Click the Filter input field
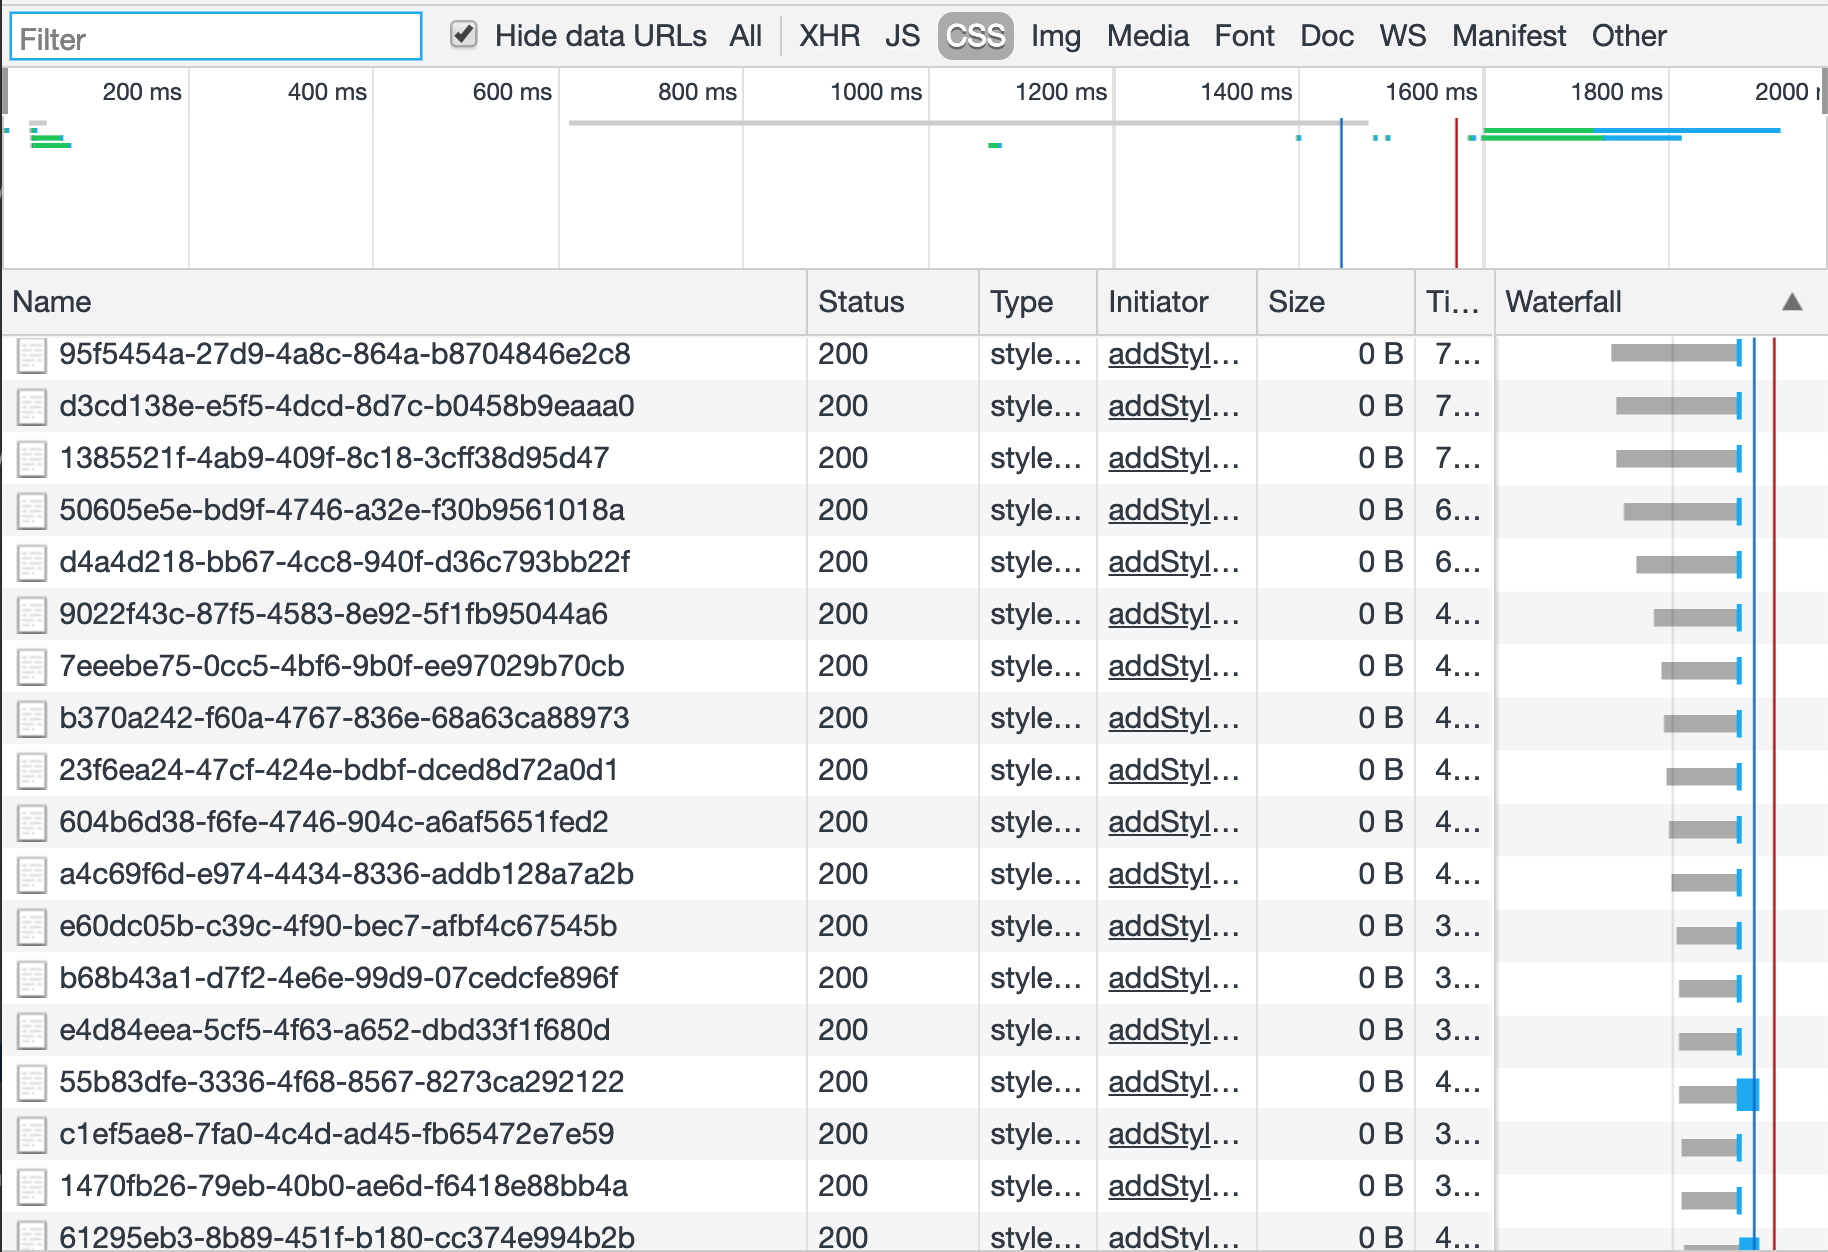The width and height of the screenshot is (1828, 1252). pos(216,37)
